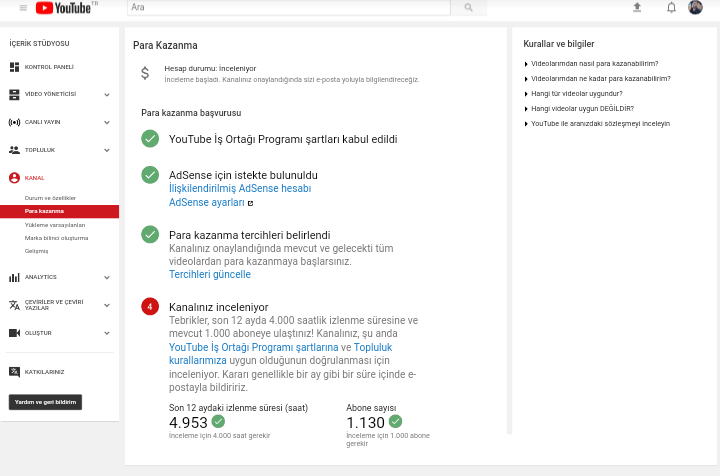
Task: Click the red step 4 badge
Action: pyautogui.click(x=150, y=307)
